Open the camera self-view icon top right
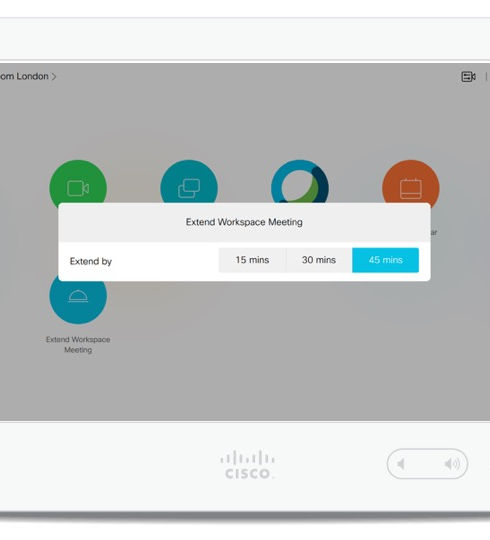Screen dimensions: 490x540 [468, 76]
